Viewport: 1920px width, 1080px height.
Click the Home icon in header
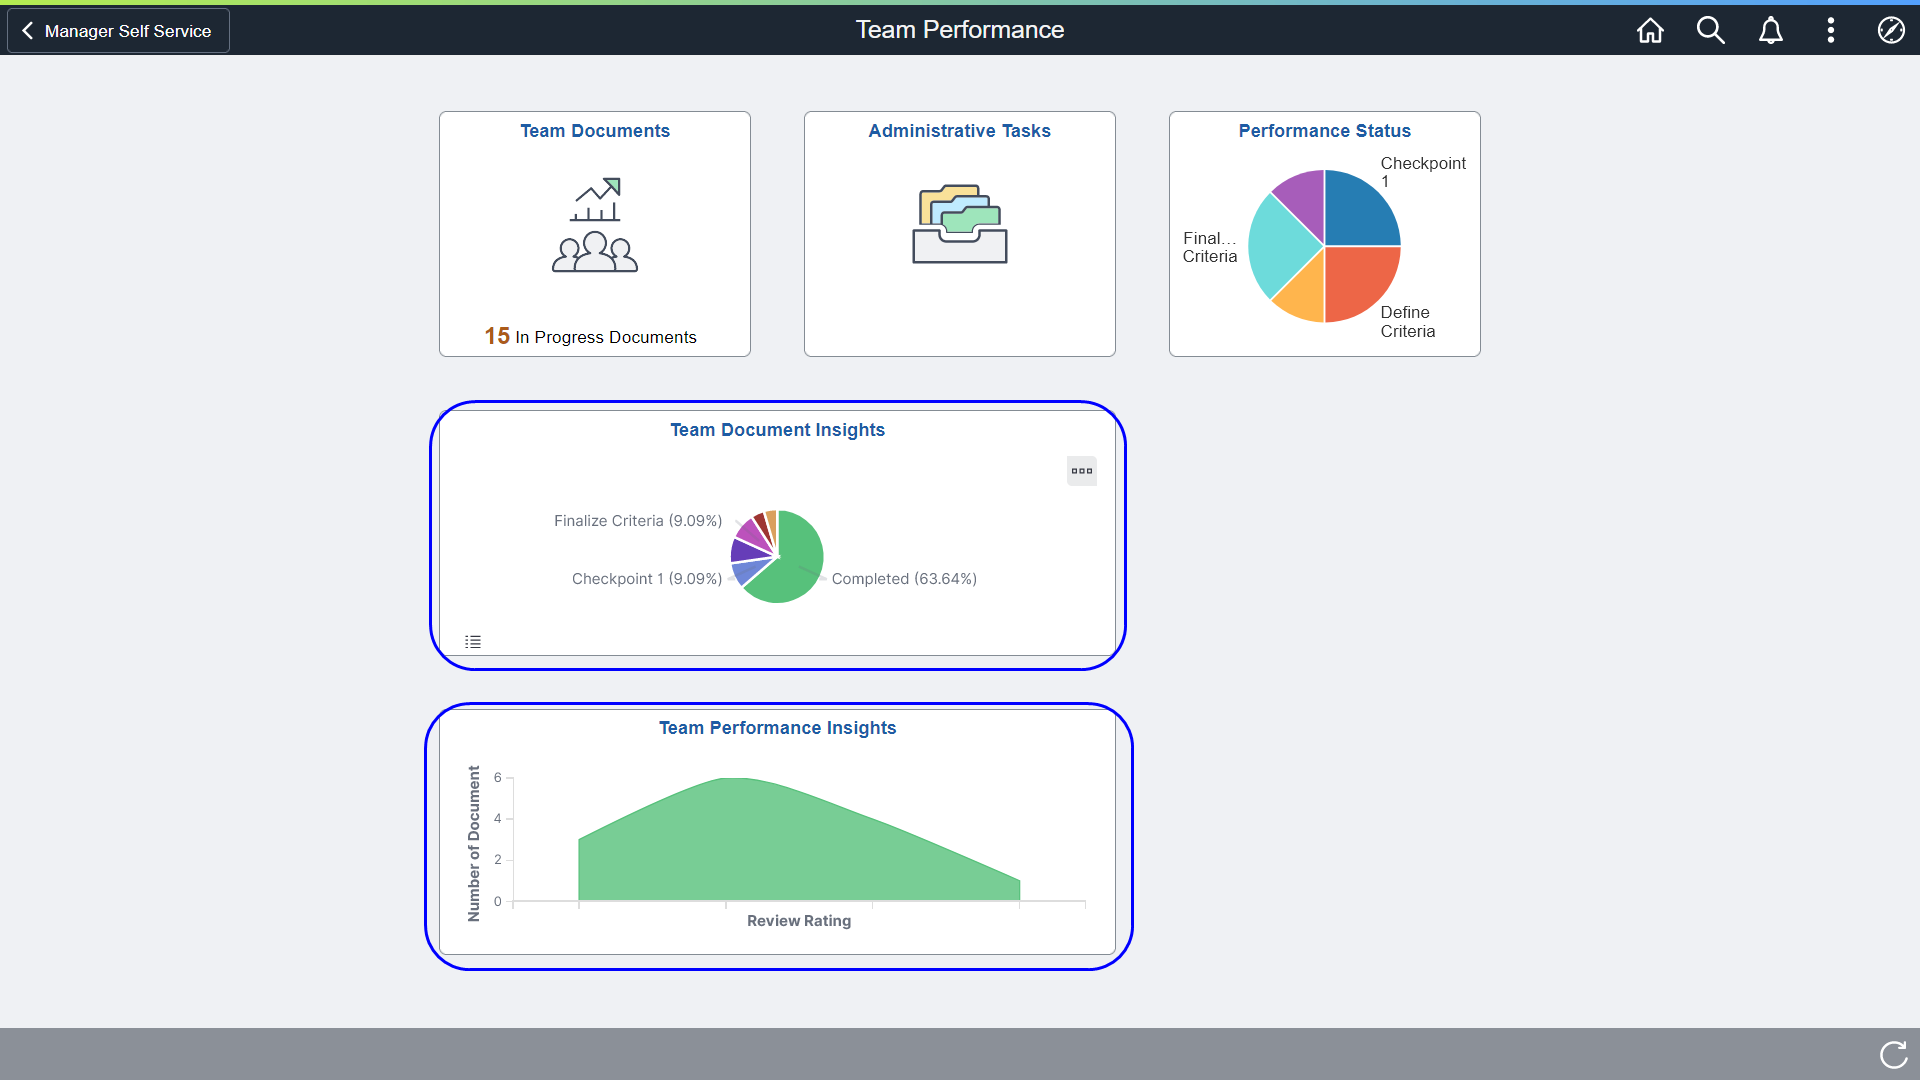pos(1650,30)
